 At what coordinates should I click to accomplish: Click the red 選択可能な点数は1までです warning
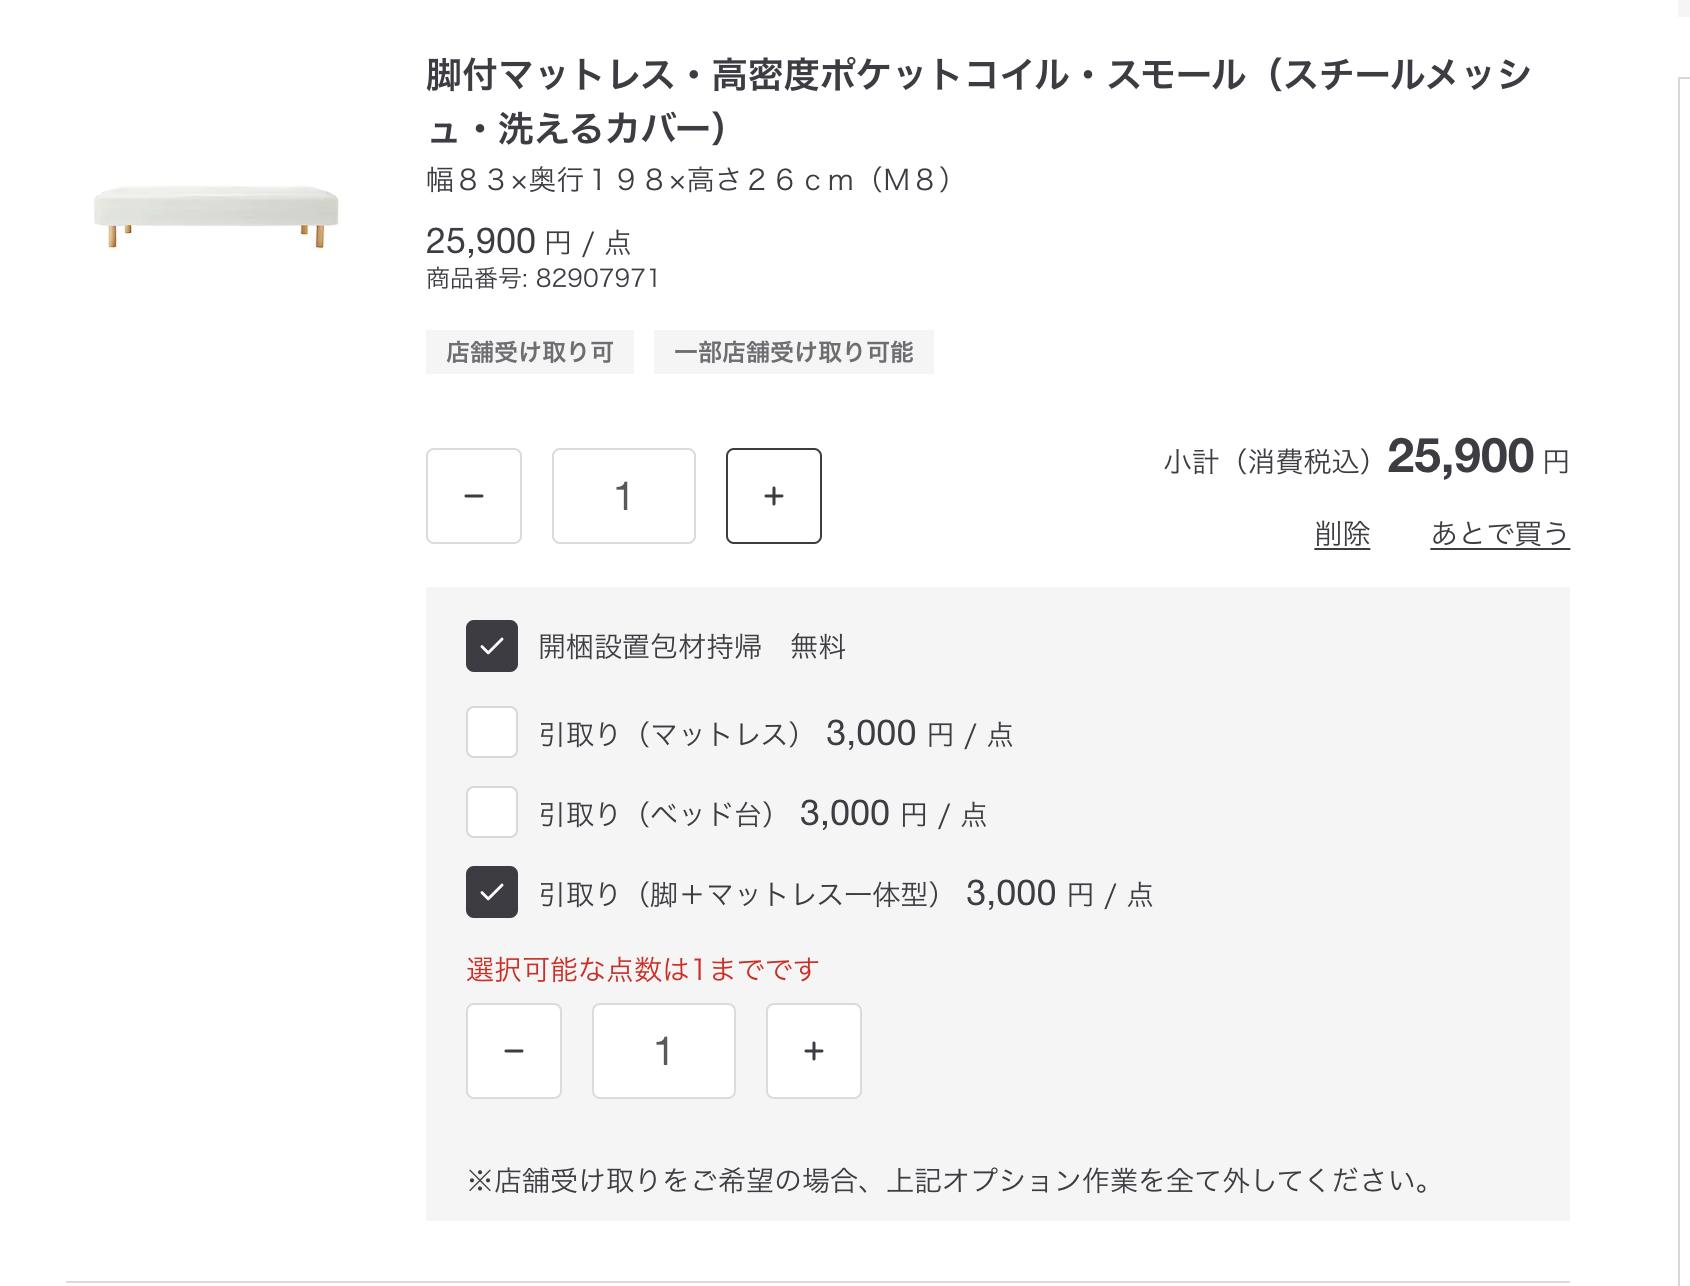click(x=642, y=969)
